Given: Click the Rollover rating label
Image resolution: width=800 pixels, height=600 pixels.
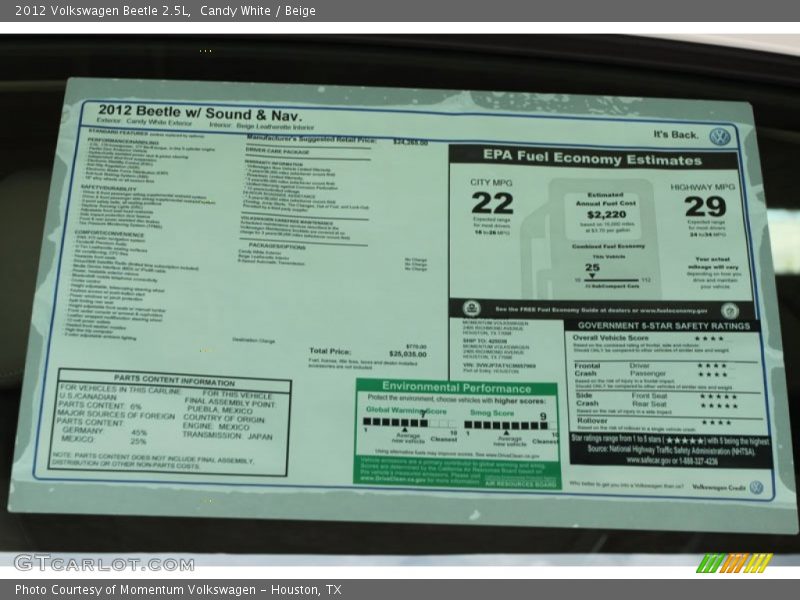Looking at the screenshot, I should pyautogui.click(x=592, y=421).
